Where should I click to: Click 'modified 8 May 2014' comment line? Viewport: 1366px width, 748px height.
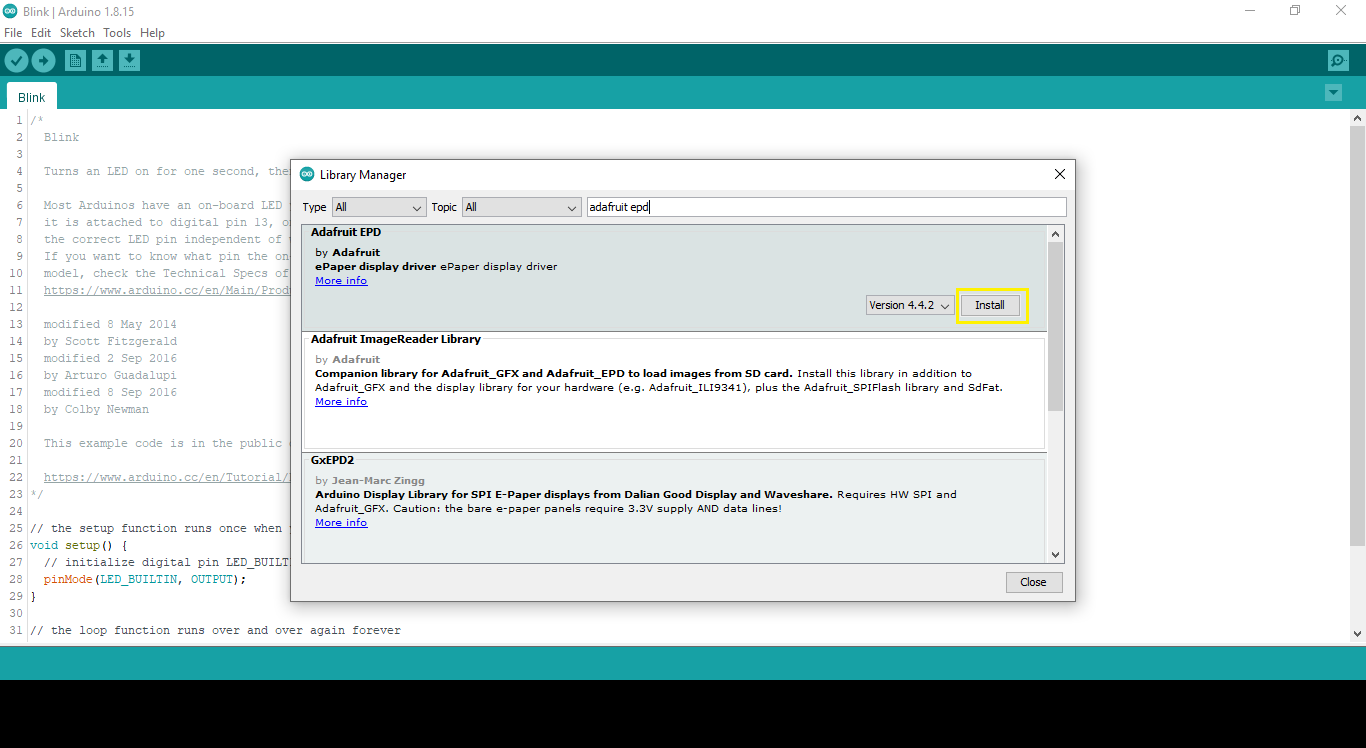[x=110, y=324]
